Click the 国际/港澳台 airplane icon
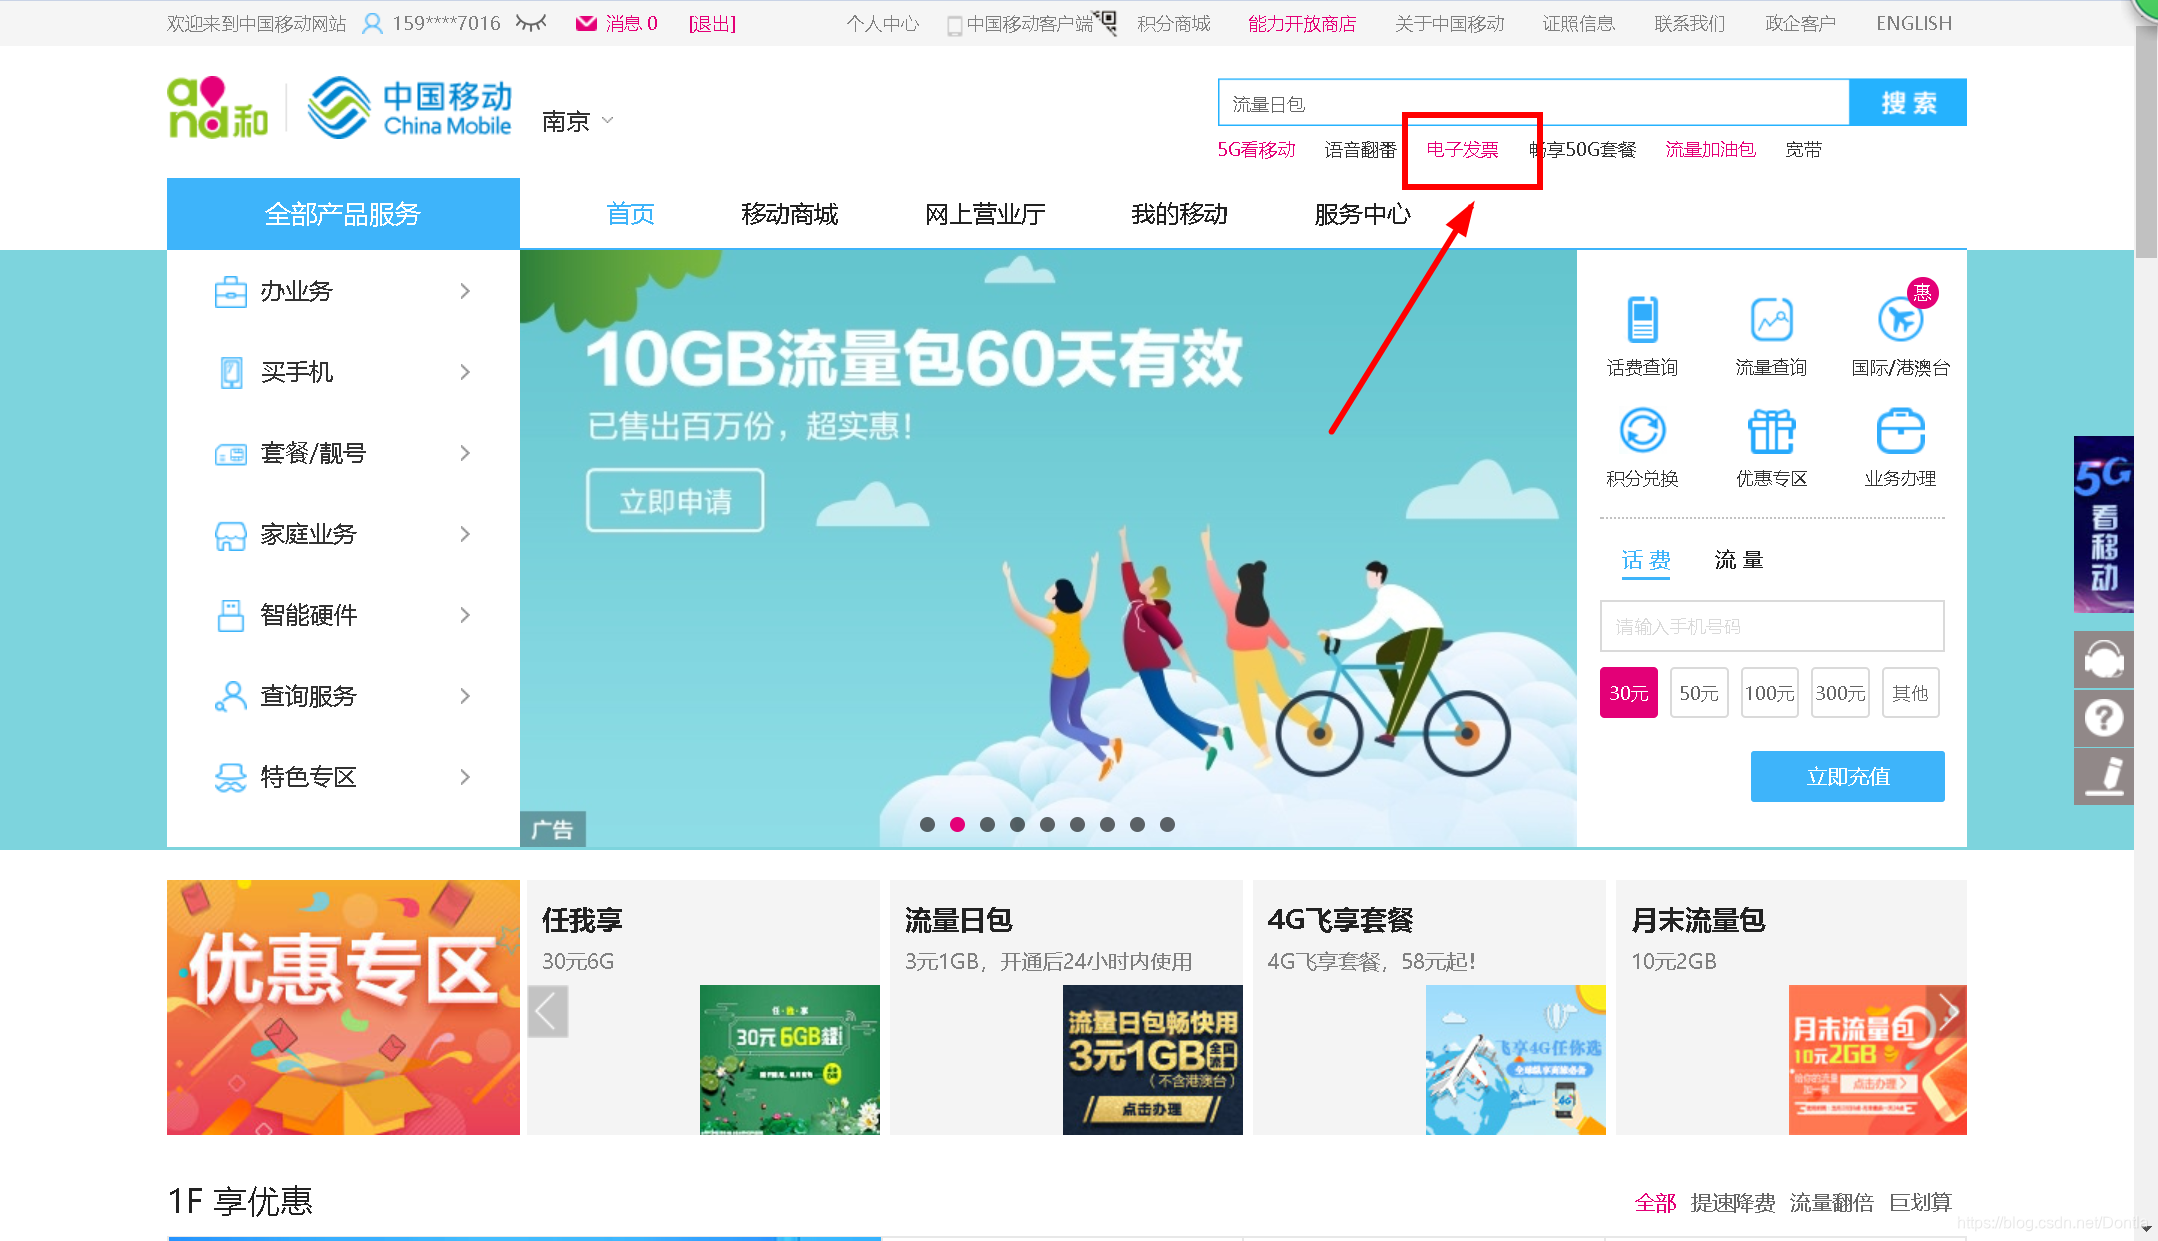2158x1241 pixels. (1900, 320)
